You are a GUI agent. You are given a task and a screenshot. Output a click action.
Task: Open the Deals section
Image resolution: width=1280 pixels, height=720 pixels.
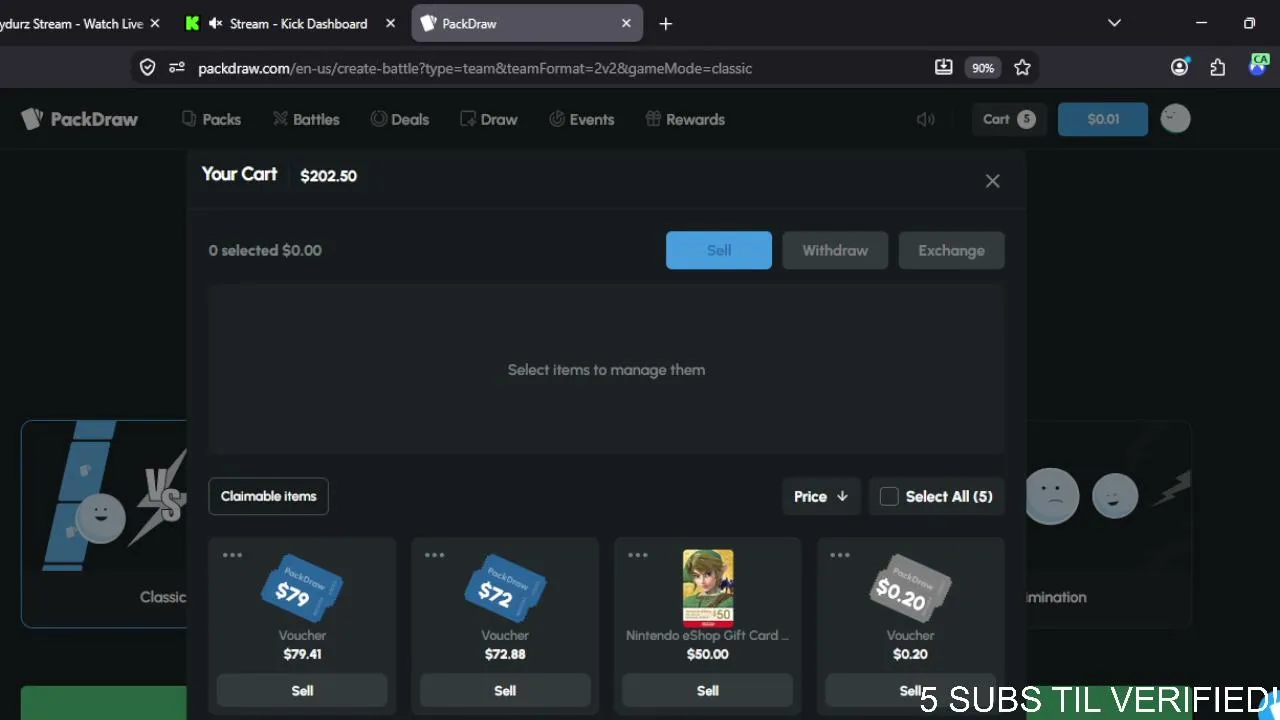click(x=400, y=119)
